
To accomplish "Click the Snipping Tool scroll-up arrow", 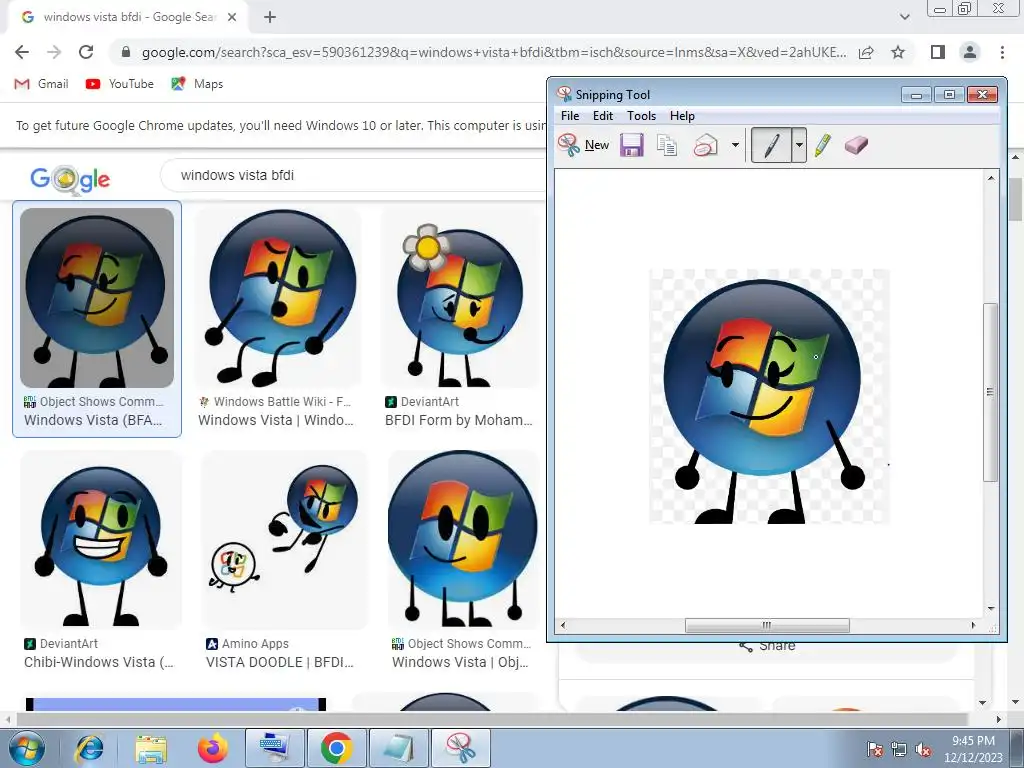I will tap(991, 178).
